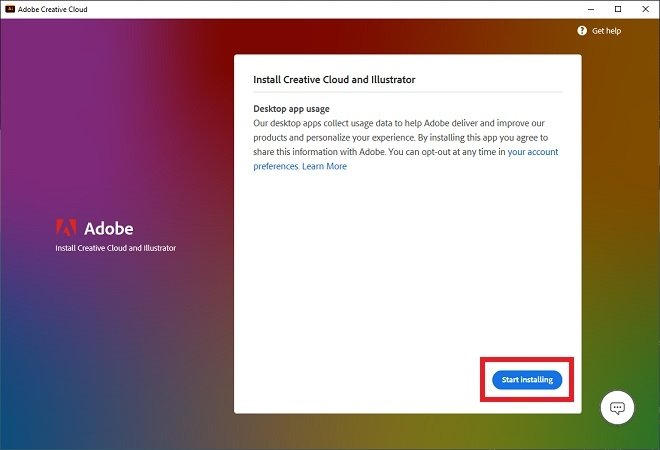
Task: Open the chat support bubble icon
Action: point(617,407)
